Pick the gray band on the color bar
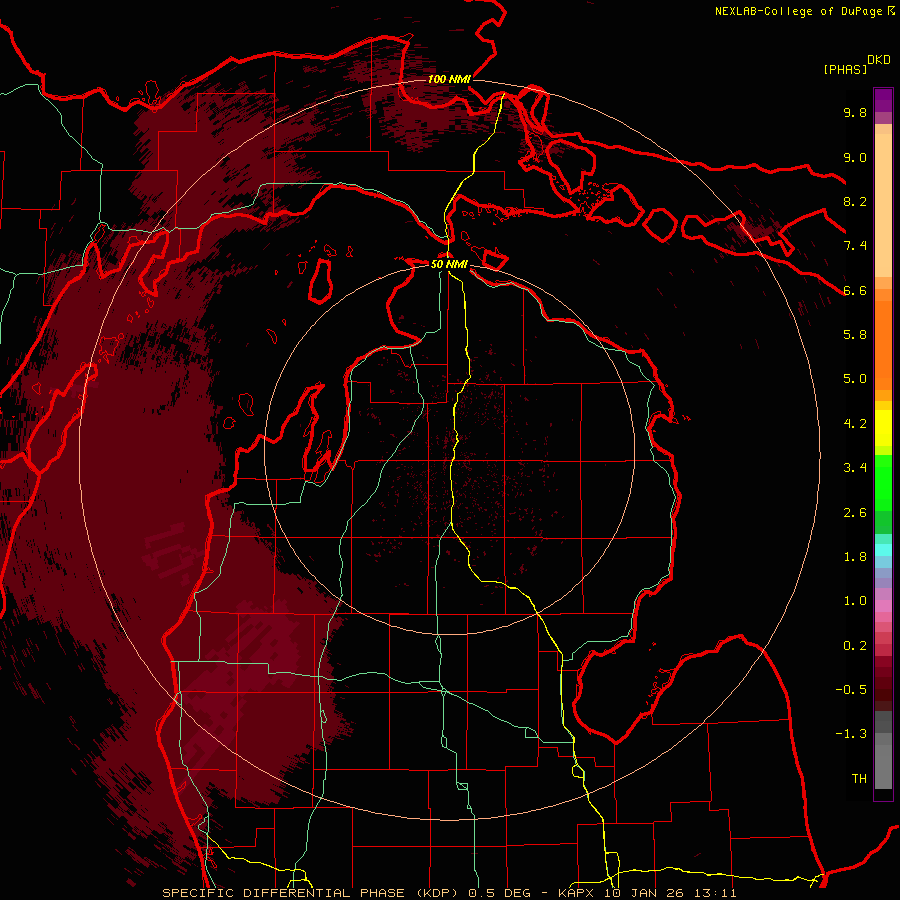 883,752
